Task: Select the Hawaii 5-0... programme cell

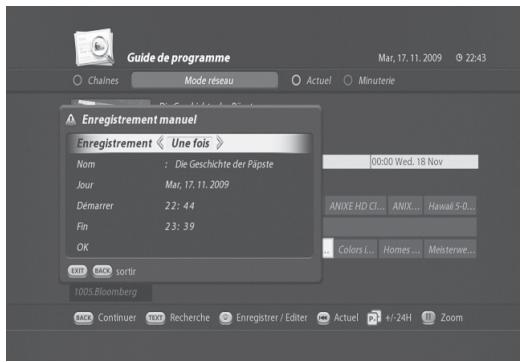Action: click(450, 206)
